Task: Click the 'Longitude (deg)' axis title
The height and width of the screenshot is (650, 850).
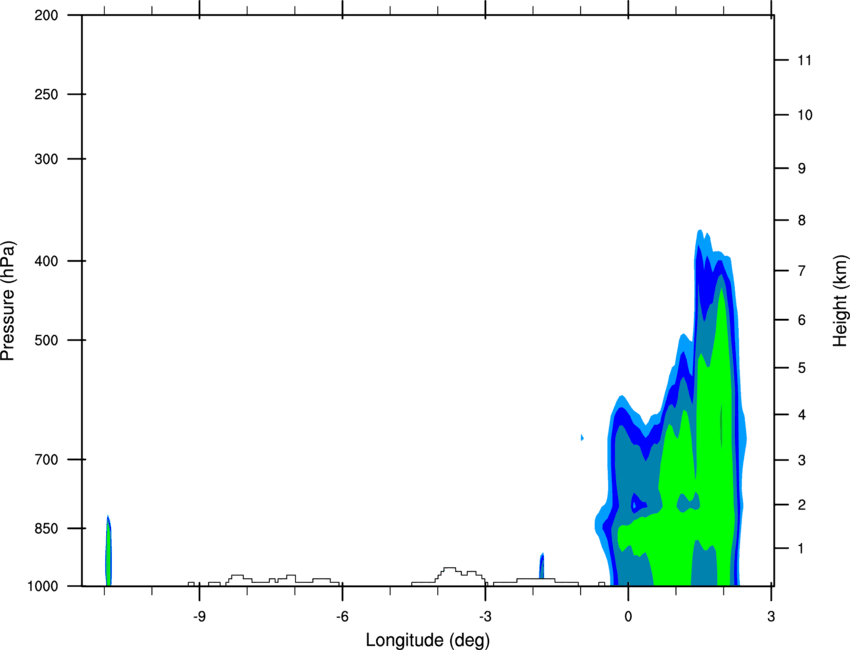Action: [428, 640]
